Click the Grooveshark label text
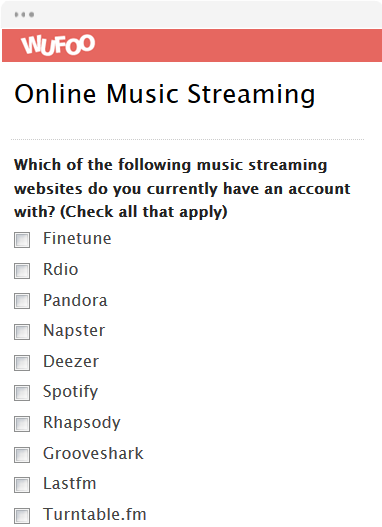 click(x=93, y=453)
